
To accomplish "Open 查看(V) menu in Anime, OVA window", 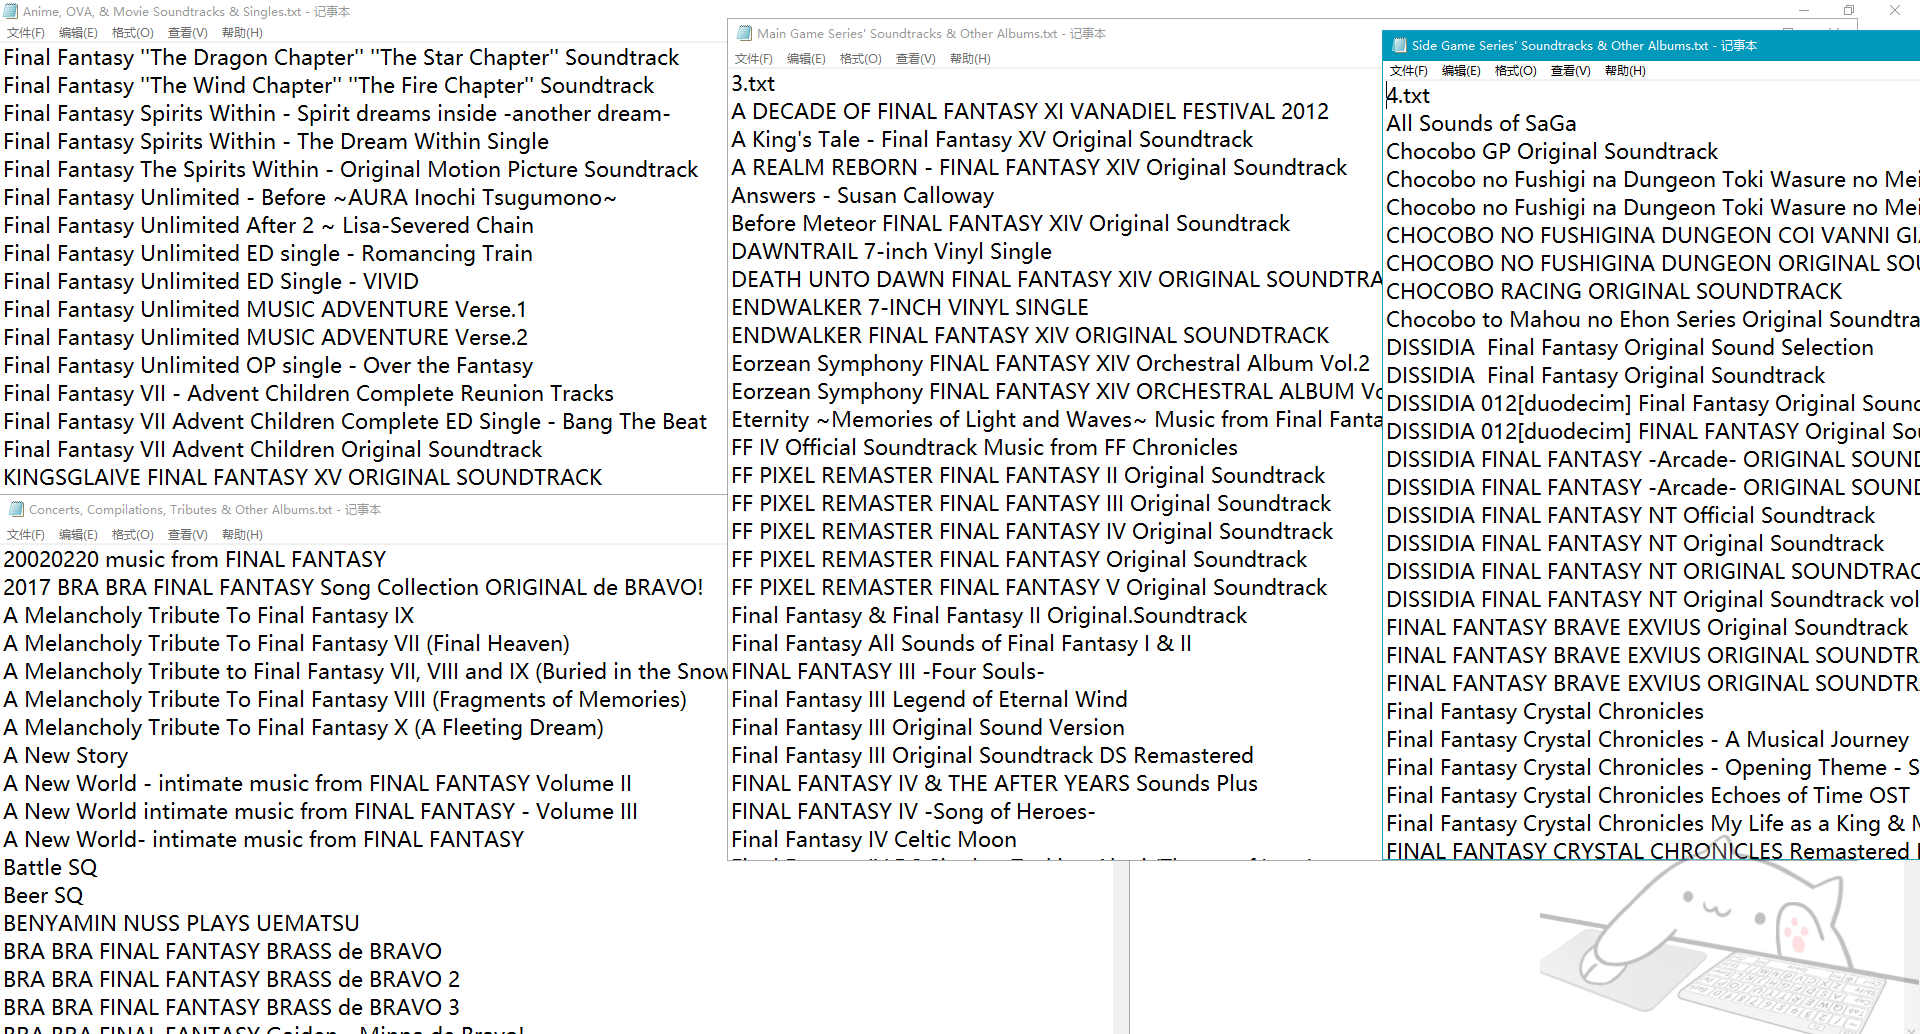I will pos(188,33).
